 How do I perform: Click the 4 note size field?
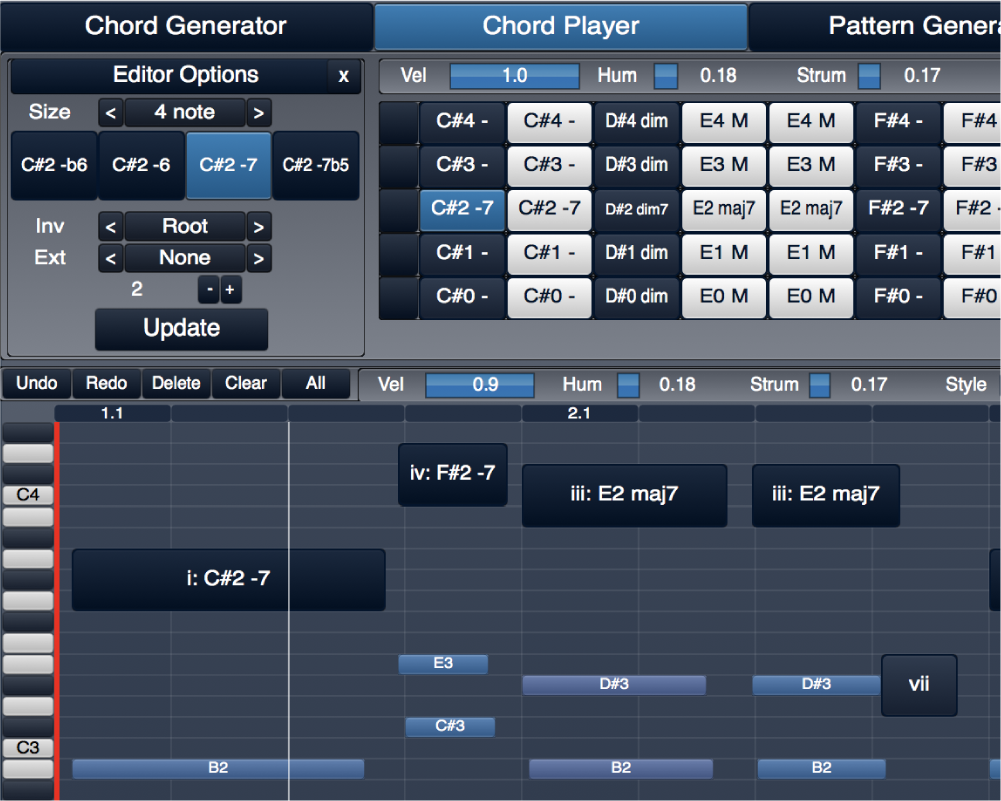[184, 113]
